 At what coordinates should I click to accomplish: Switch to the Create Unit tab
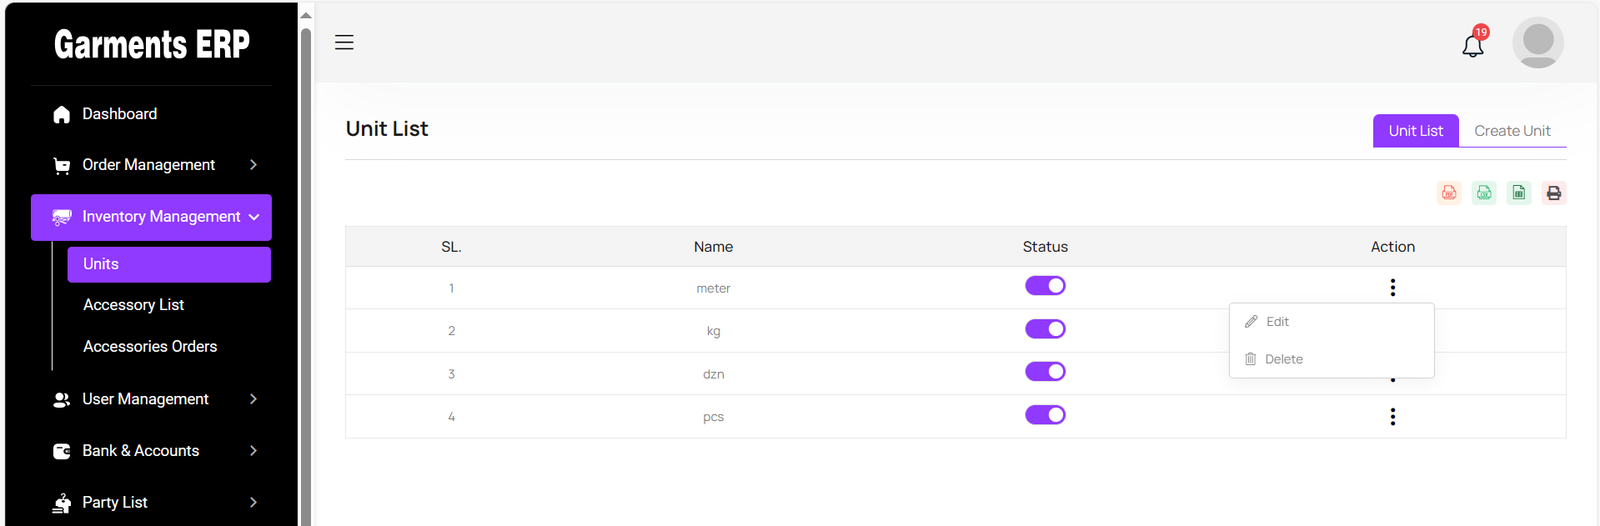pyautogui.click(x=1512, y=131)
